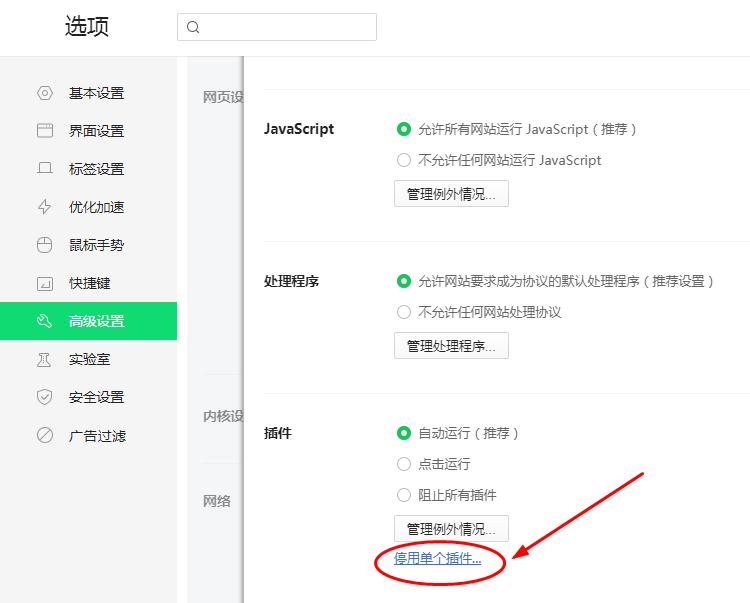This screenshot has width=750, height=603.
Task: Click the 快捷键 keyboard shortcut icon
Action: coord(44,283)
